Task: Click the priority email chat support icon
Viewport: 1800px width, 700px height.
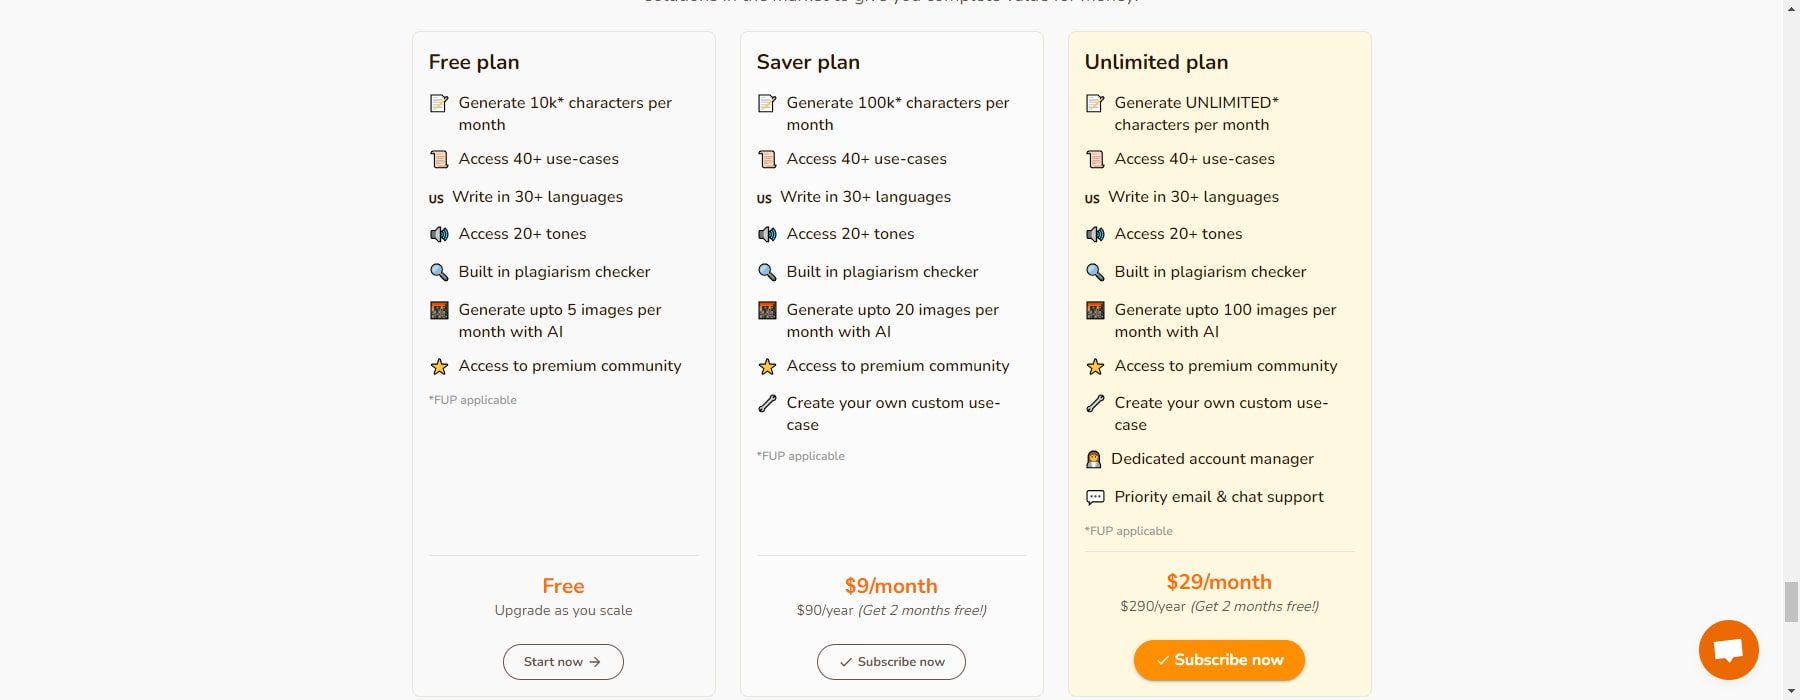Action: (1094, 497)
